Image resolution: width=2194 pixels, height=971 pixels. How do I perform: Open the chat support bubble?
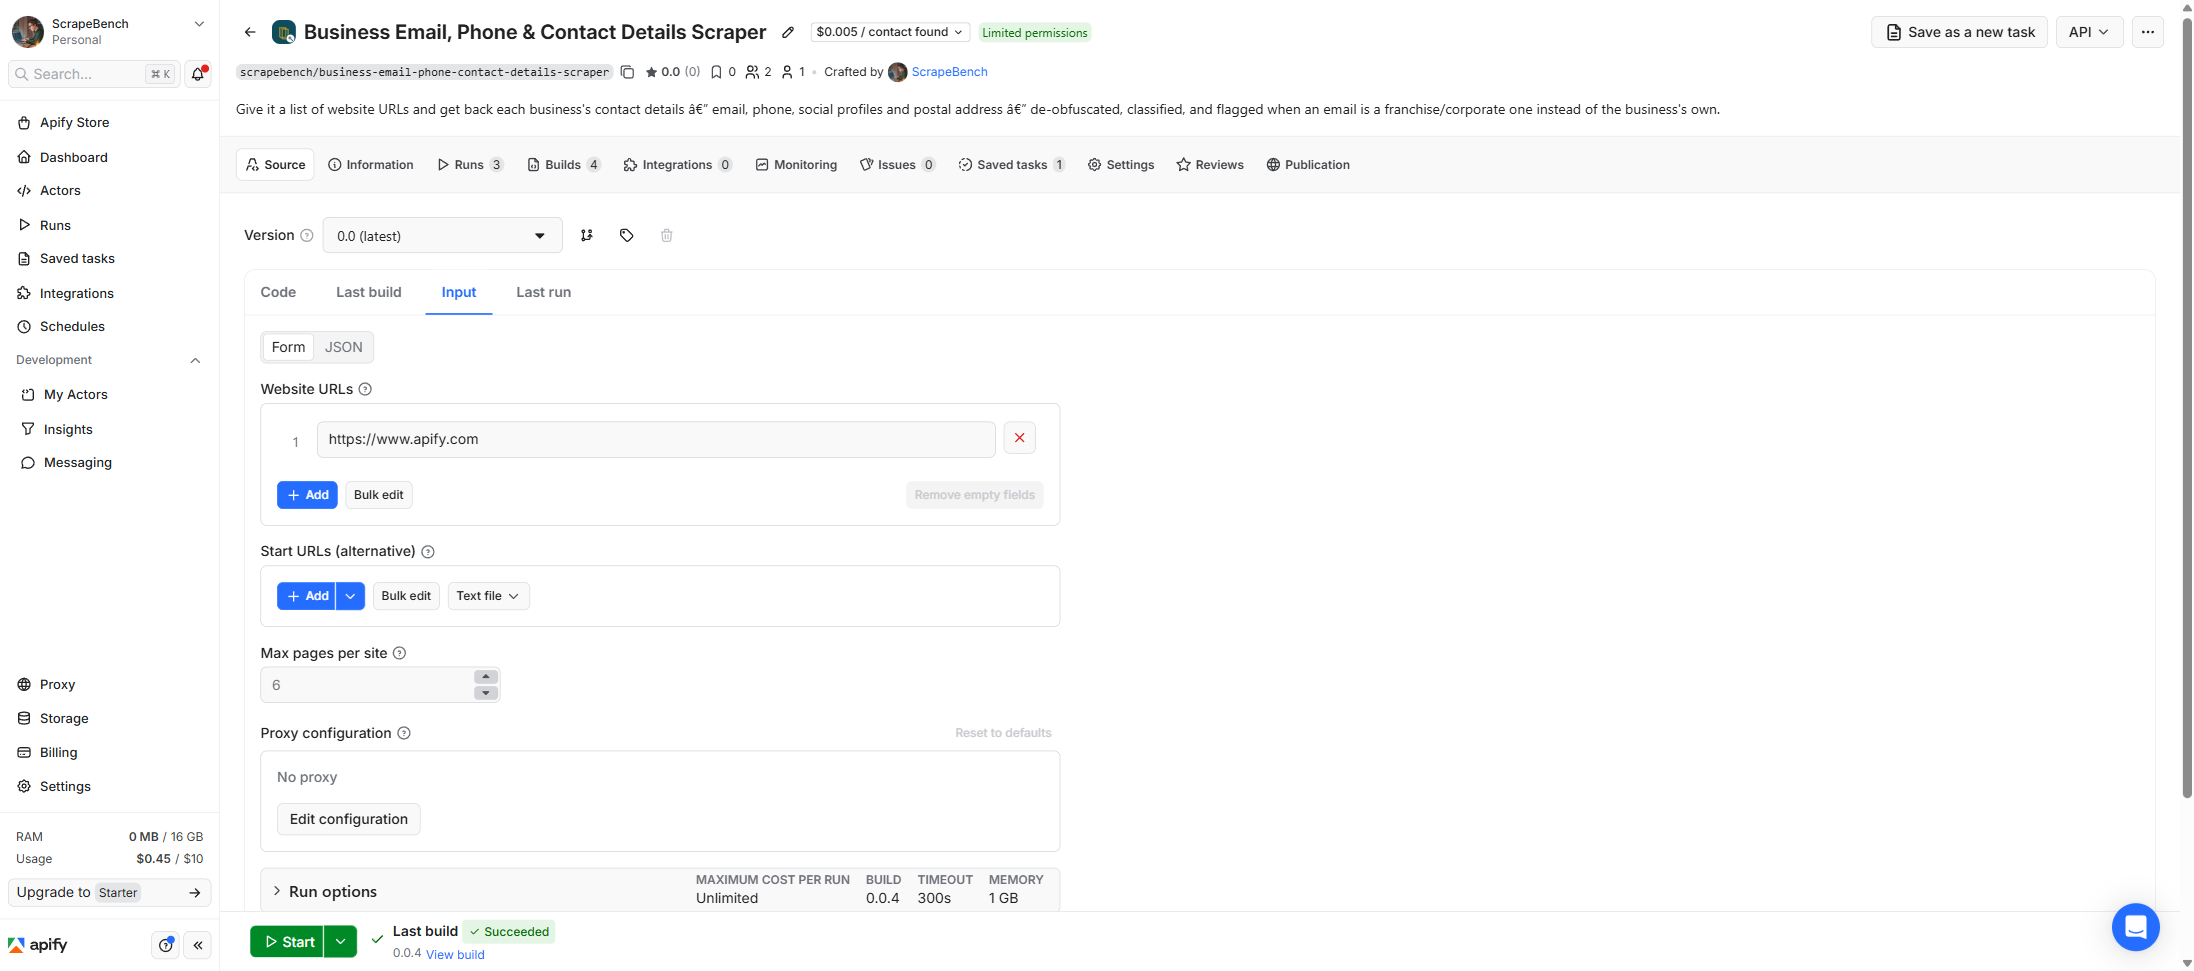[2135, 927]
